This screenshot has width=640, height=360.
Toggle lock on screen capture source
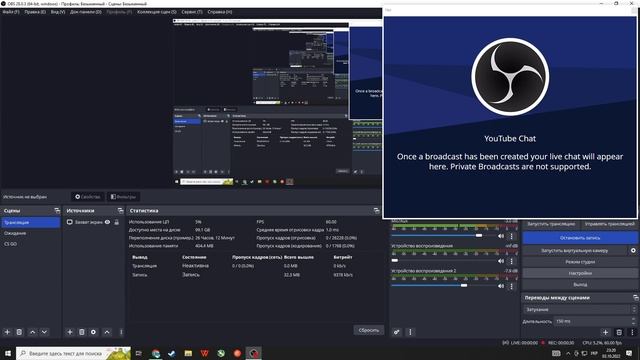point(117,222)
